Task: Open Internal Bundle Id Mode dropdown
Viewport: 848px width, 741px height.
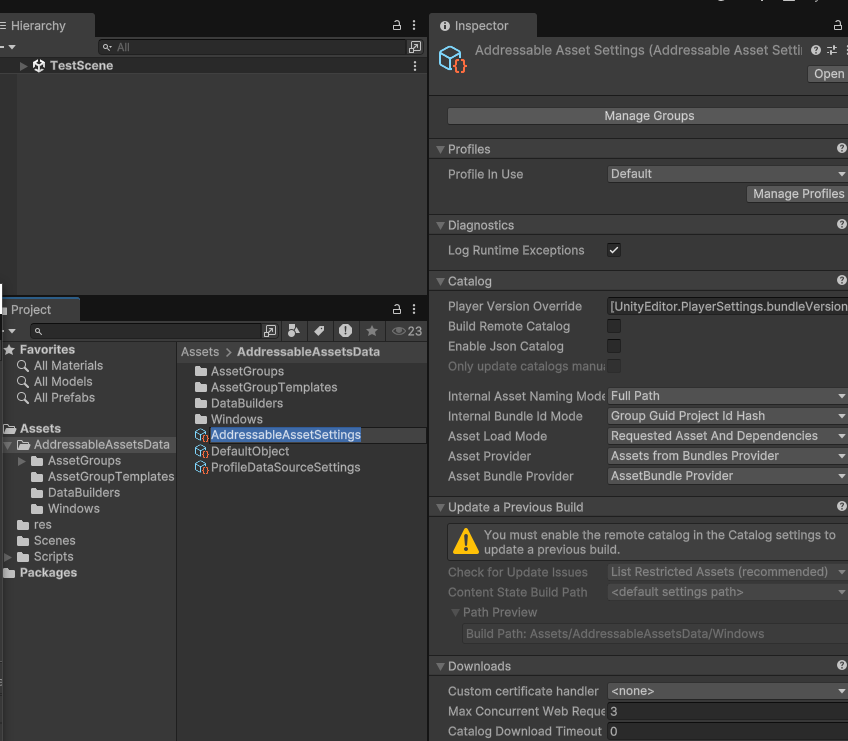Action: click(727, 416)
